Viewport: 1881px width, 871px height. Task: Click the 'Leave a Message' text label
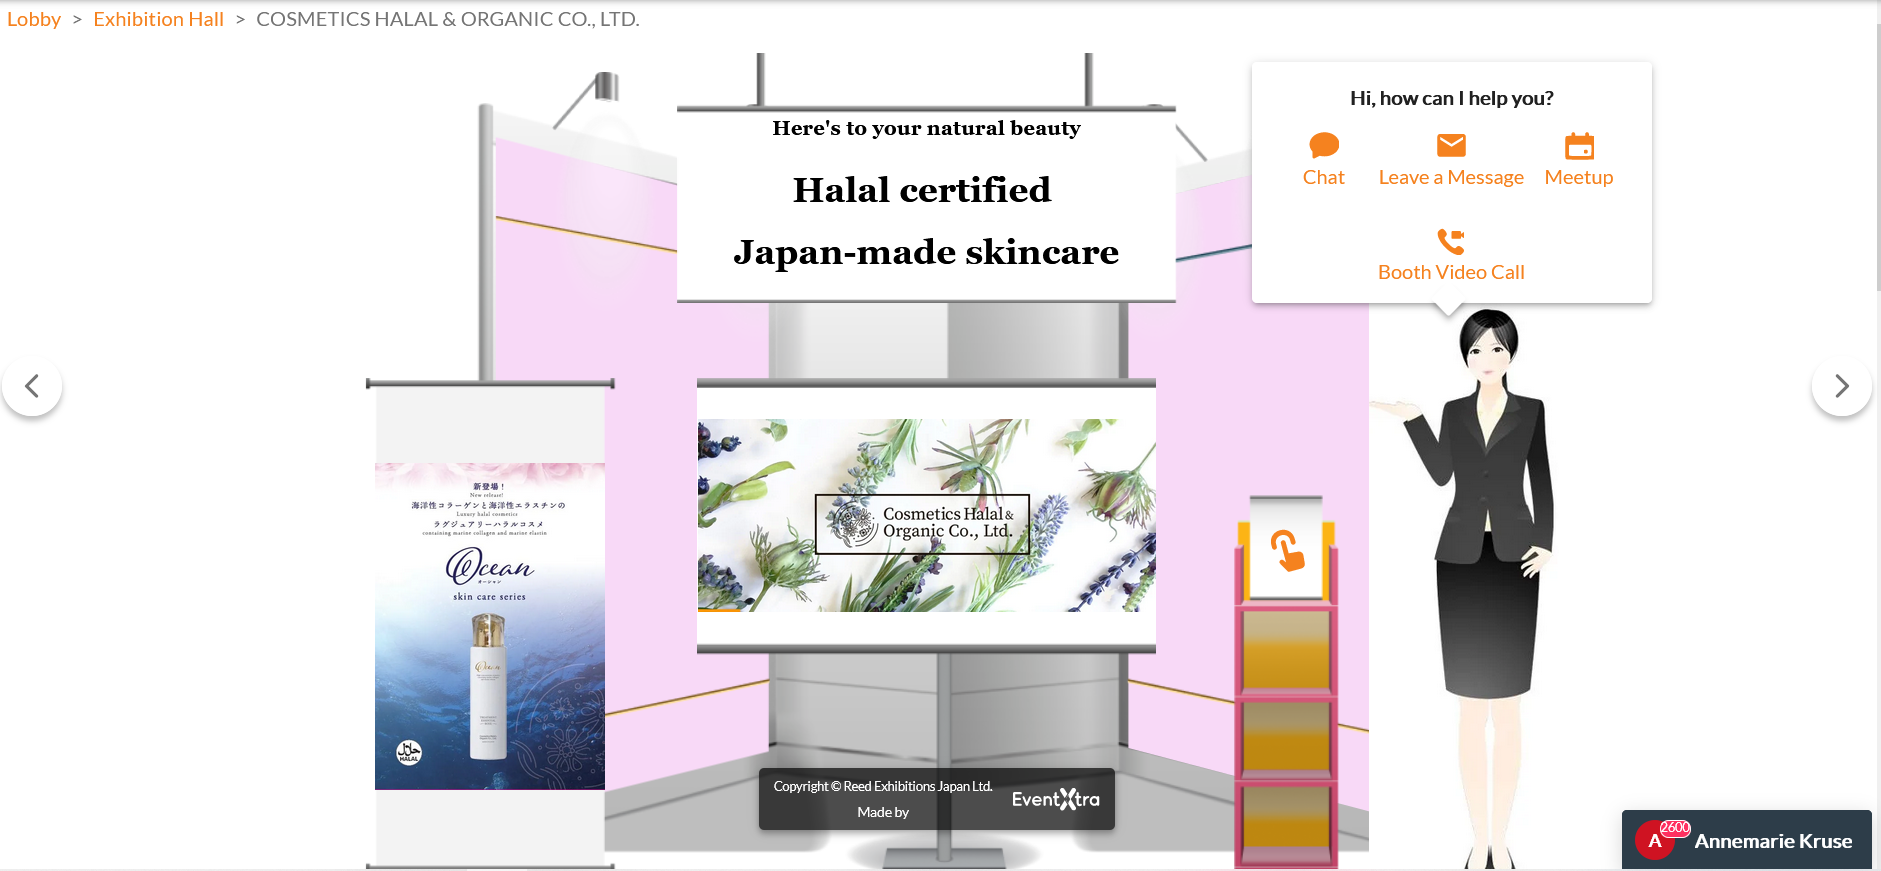point(1450,177)
